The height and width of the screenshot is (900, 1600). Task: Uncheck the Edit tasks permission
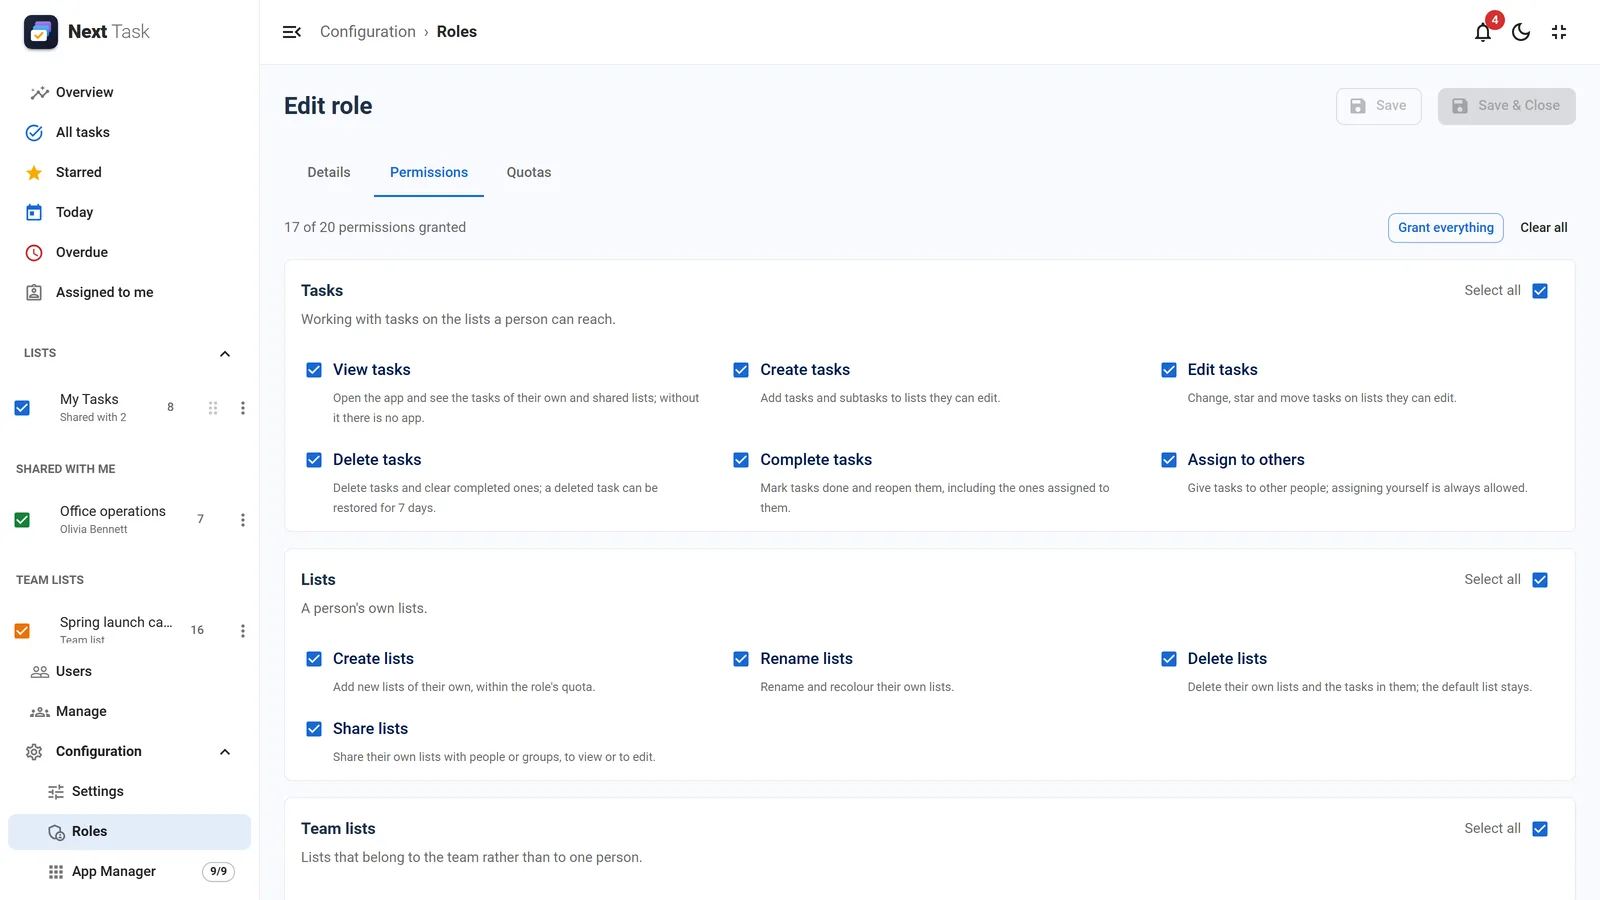point(1169,370)
